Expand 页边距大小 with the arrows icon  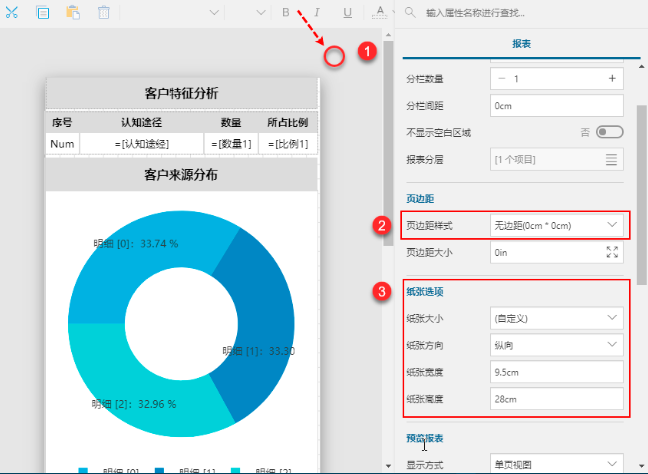tap(612, 252)
